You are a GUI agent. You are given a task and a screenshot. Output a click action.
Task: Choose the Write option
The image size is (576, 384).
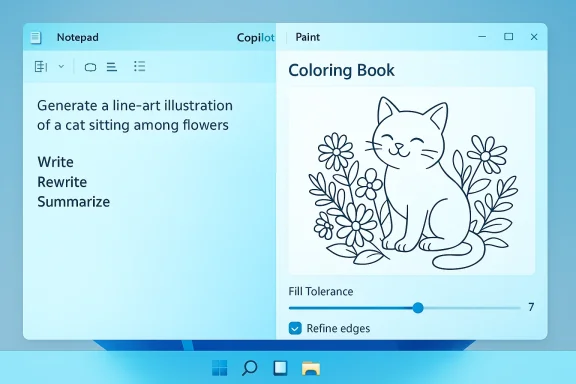point(55,162)
